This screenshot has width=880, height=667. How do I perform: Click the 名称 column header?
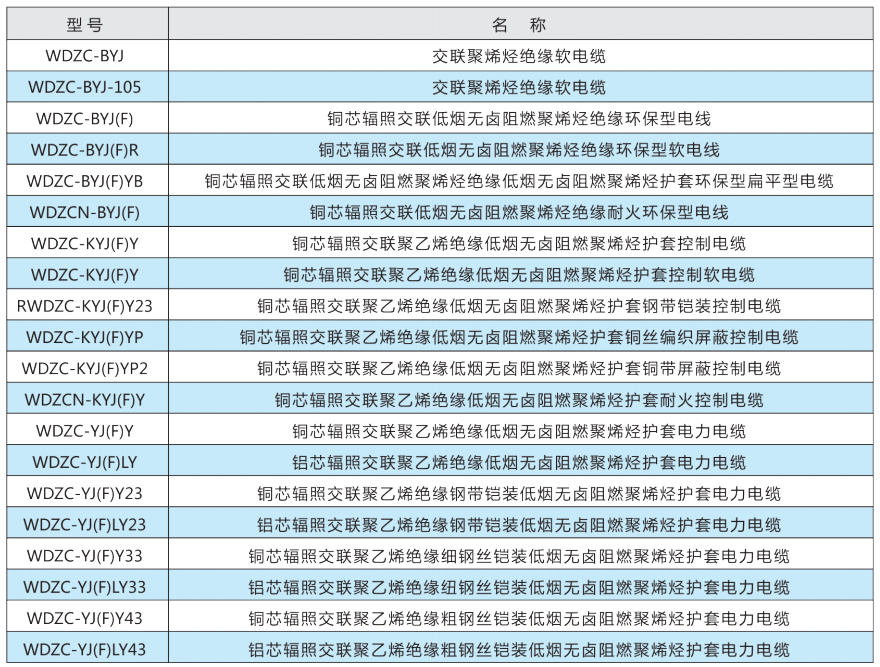pos(519,25)
